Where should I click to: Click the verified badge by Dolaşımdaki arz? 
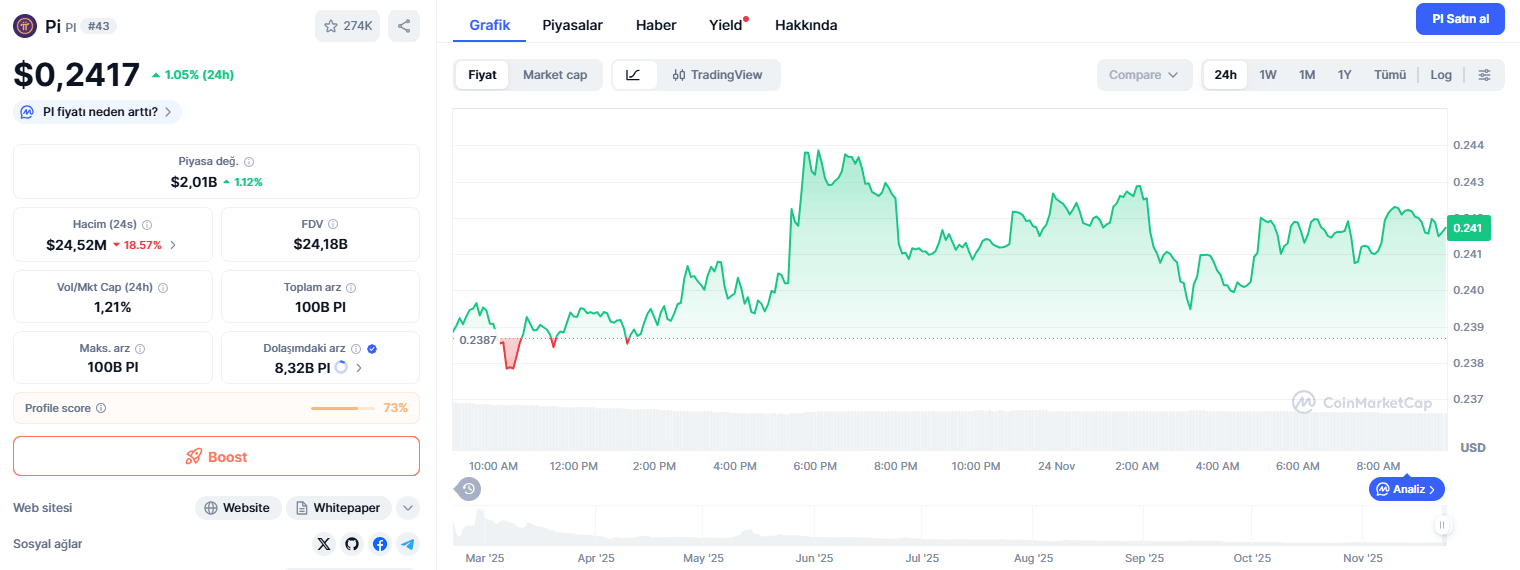point(372,349)
